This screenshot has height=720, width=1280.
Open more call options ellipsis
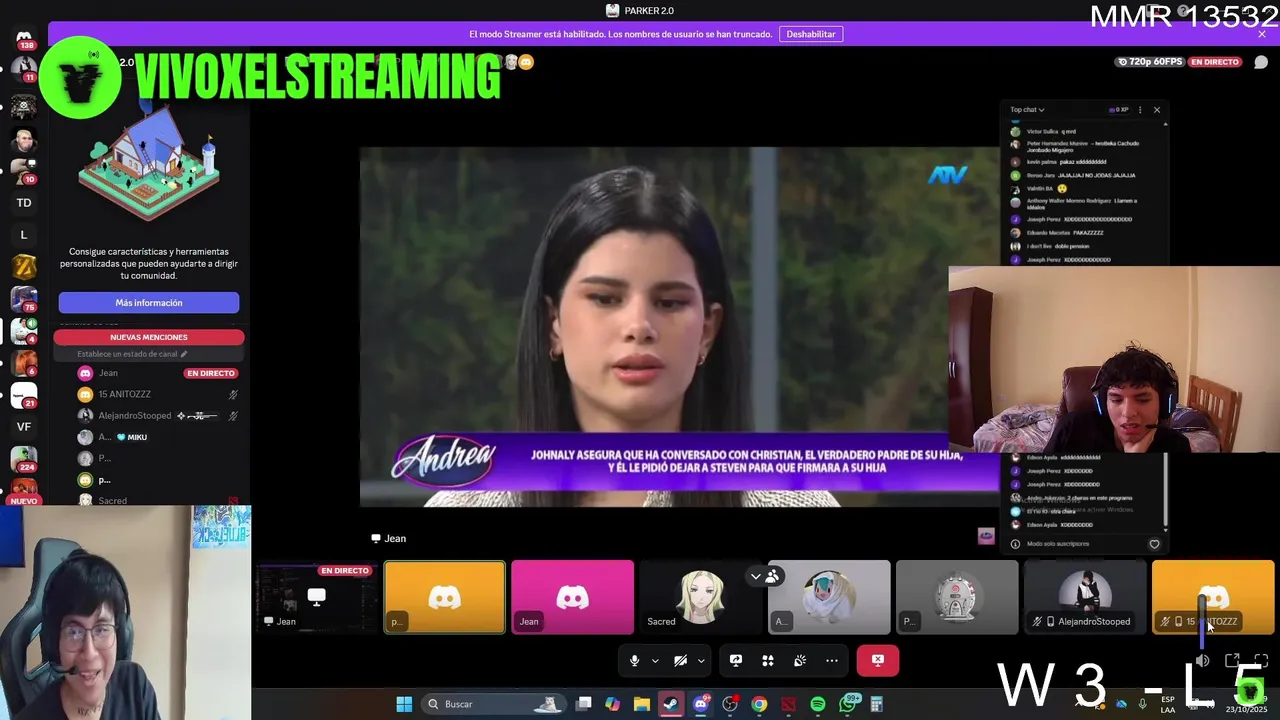[832, 660]
